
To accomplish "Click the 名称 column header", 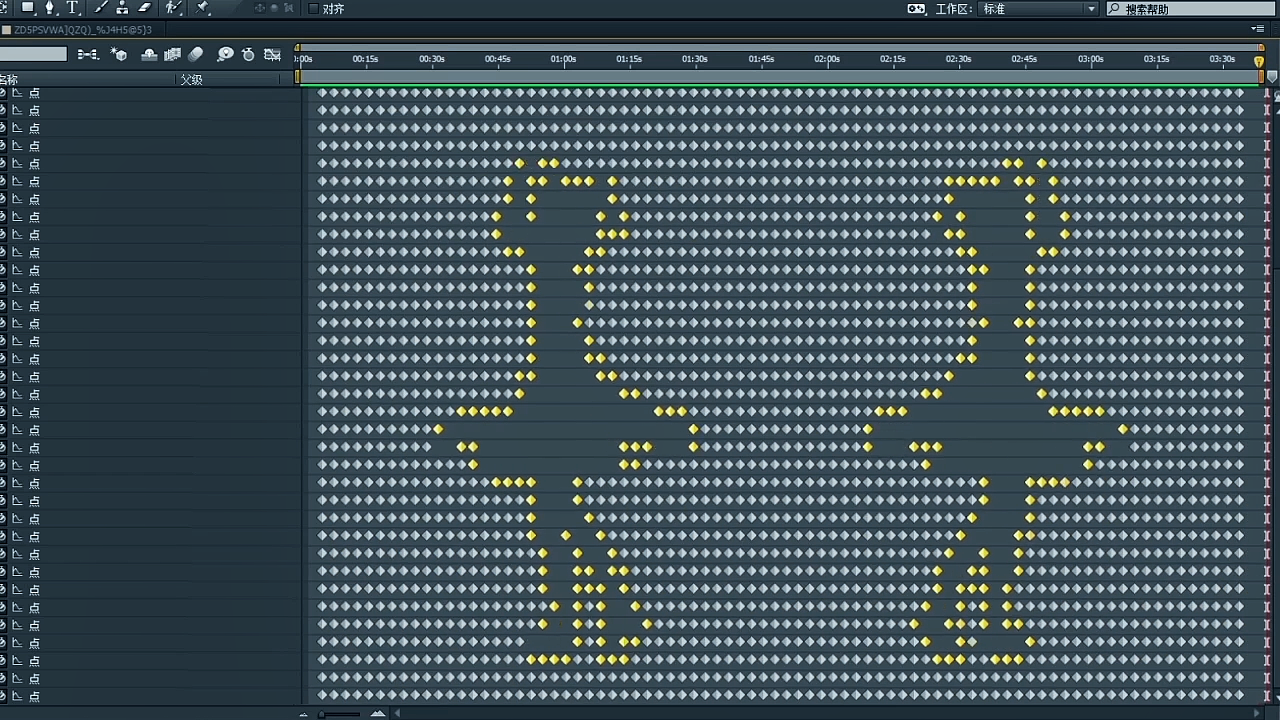I will pos(9,80).
